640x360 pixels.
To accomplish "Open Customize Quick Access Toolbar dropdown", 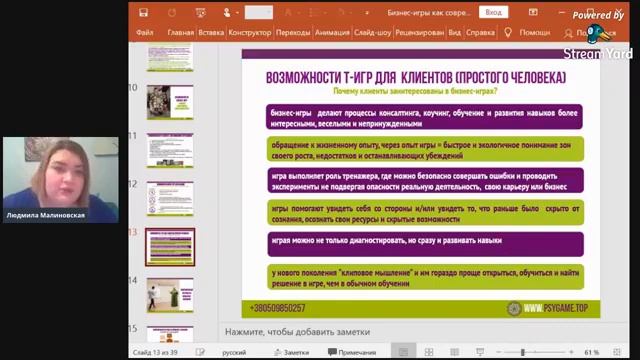I will click(367, 13).
